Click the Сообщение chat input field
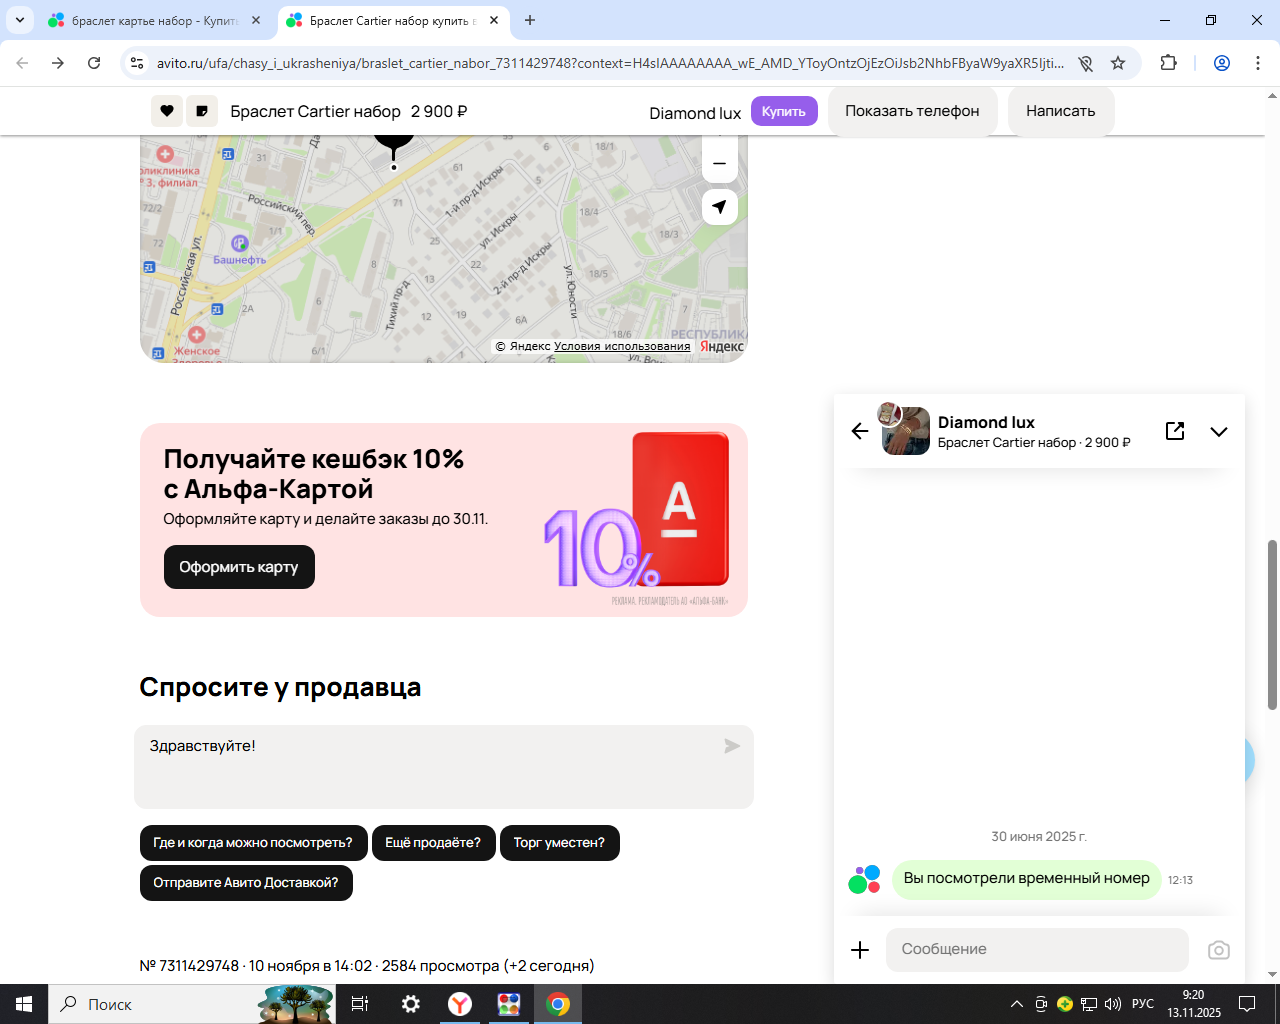The height and width of the screenshot is (1024, 1280). (x=1037, y=950)
